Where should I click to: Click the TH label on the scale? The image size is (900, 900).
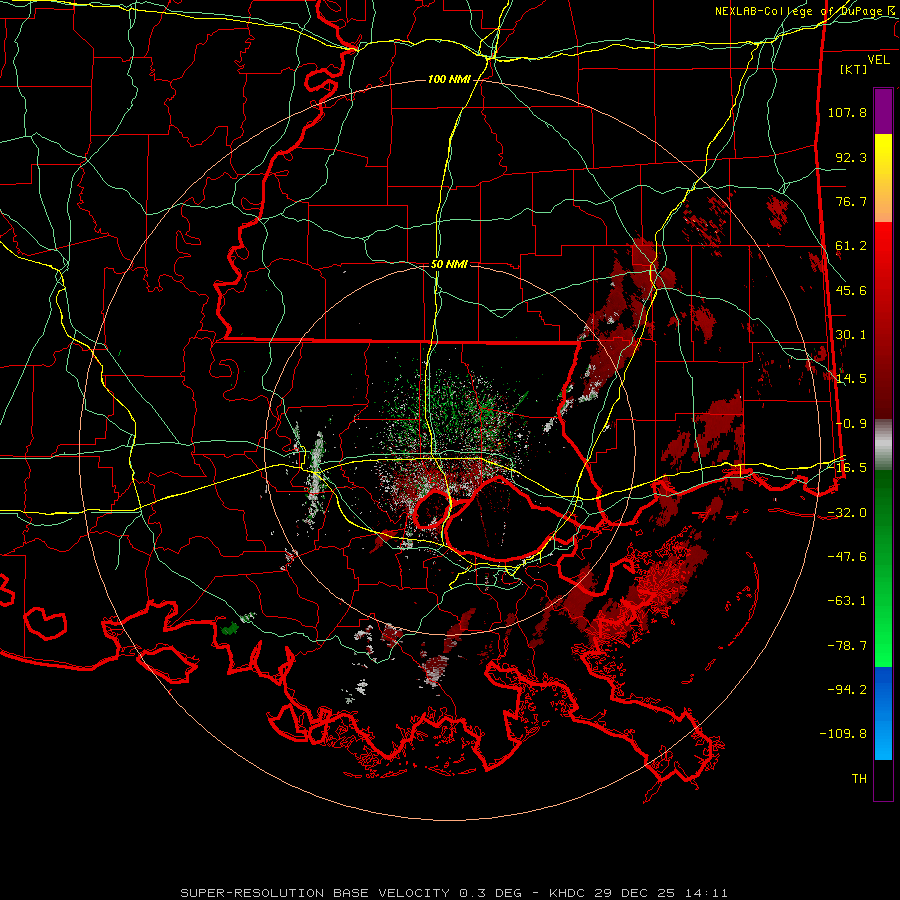pos(859,779)
